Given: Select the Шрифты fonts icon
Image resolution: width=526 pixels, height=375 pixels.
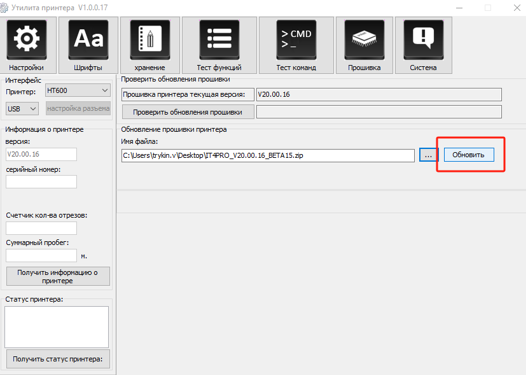Looking at the screenshot, I should click(x=88, y=40).
